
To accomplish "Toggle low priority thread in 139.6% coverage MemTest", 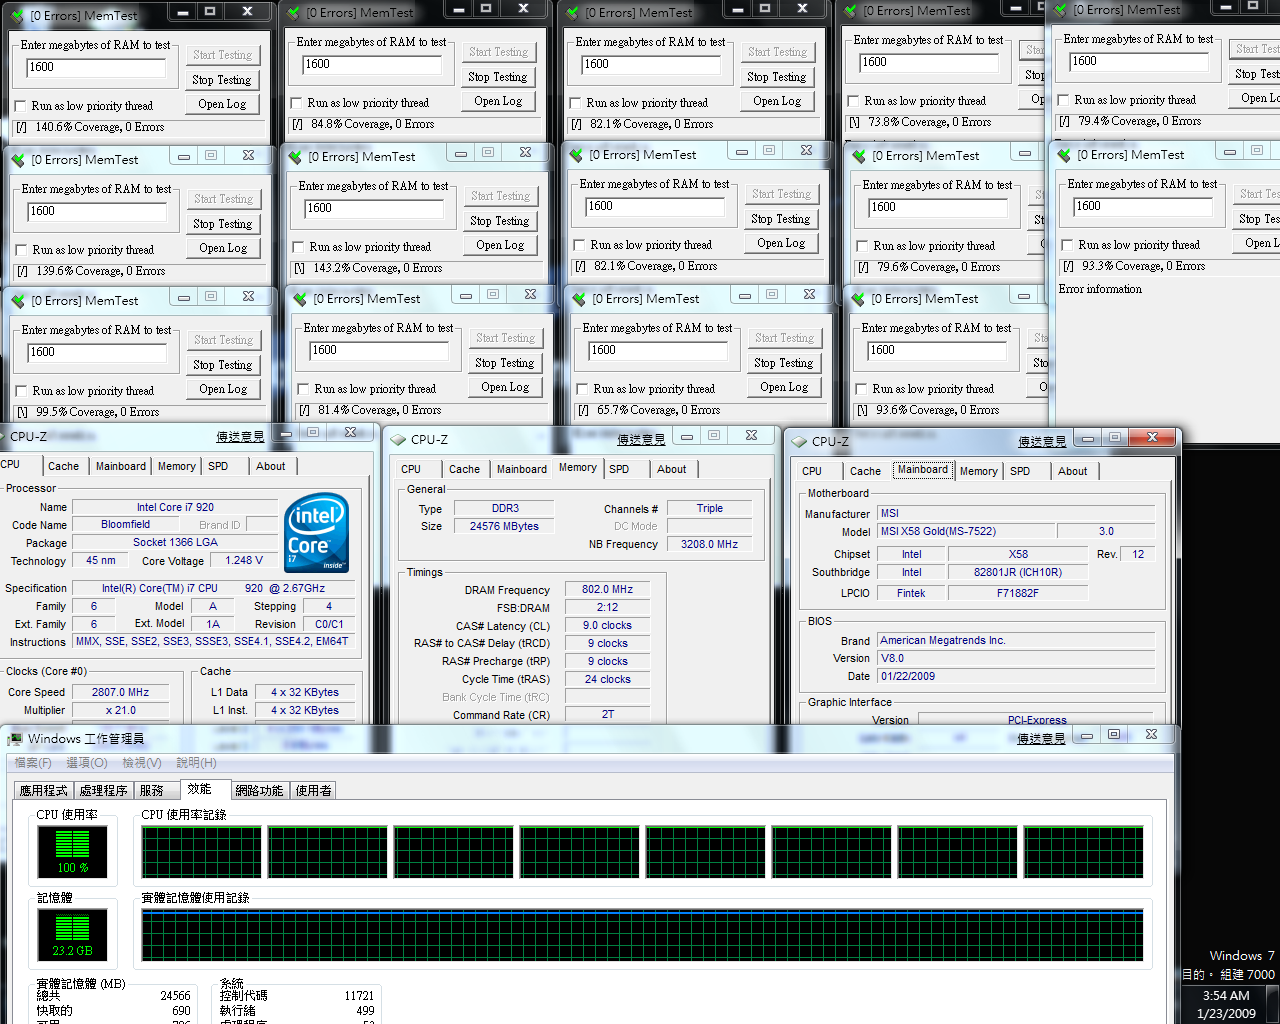I will point(22,250).
